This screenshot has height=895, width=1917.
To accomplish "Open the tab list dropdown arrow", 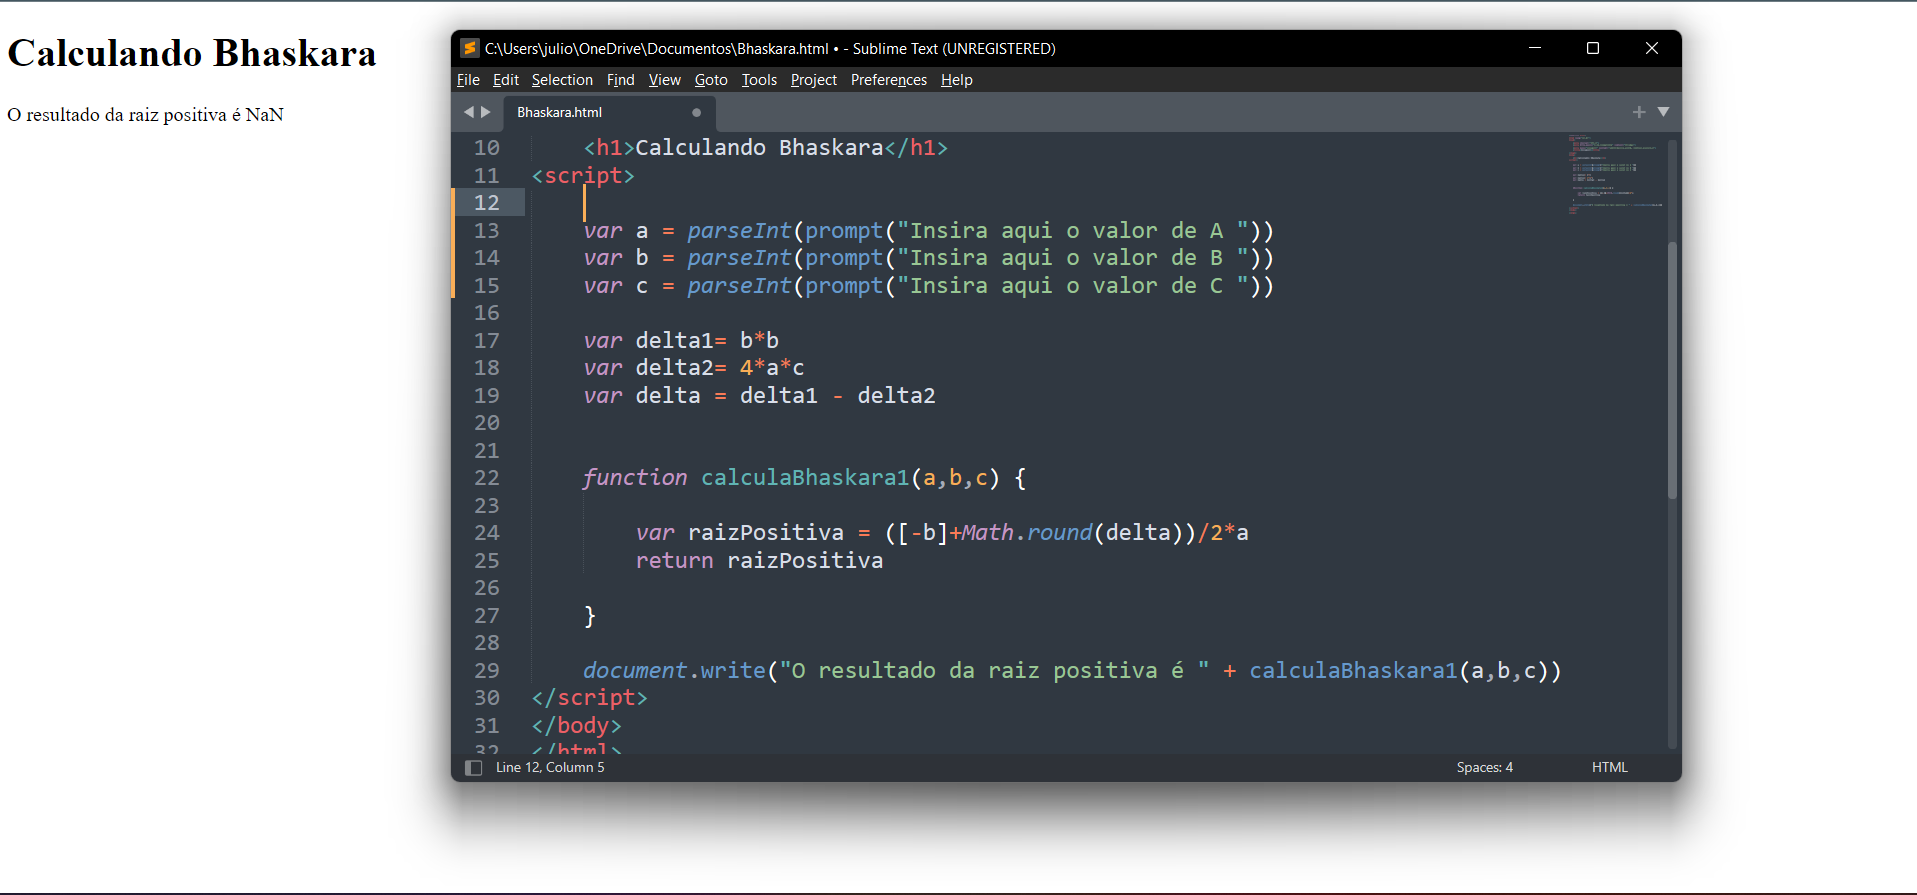I will (x=1663, y=112).
